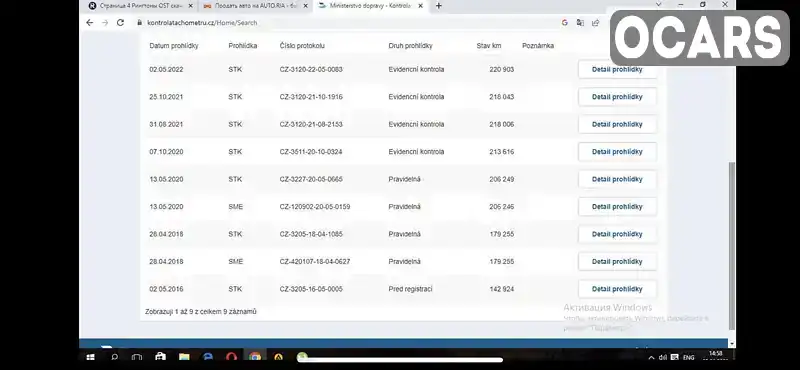
Task: Open a new browser tab
Action: (x=438, y=6)
